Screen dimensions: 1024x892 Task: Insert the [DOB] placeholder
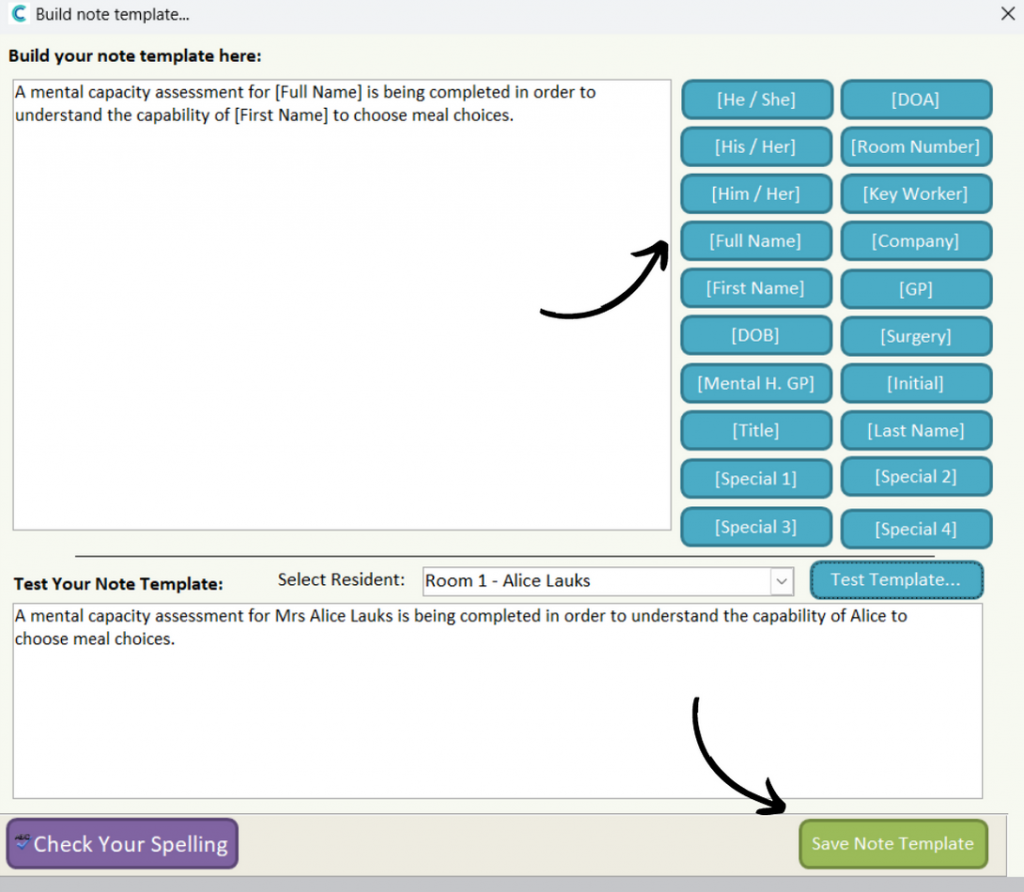756,336
